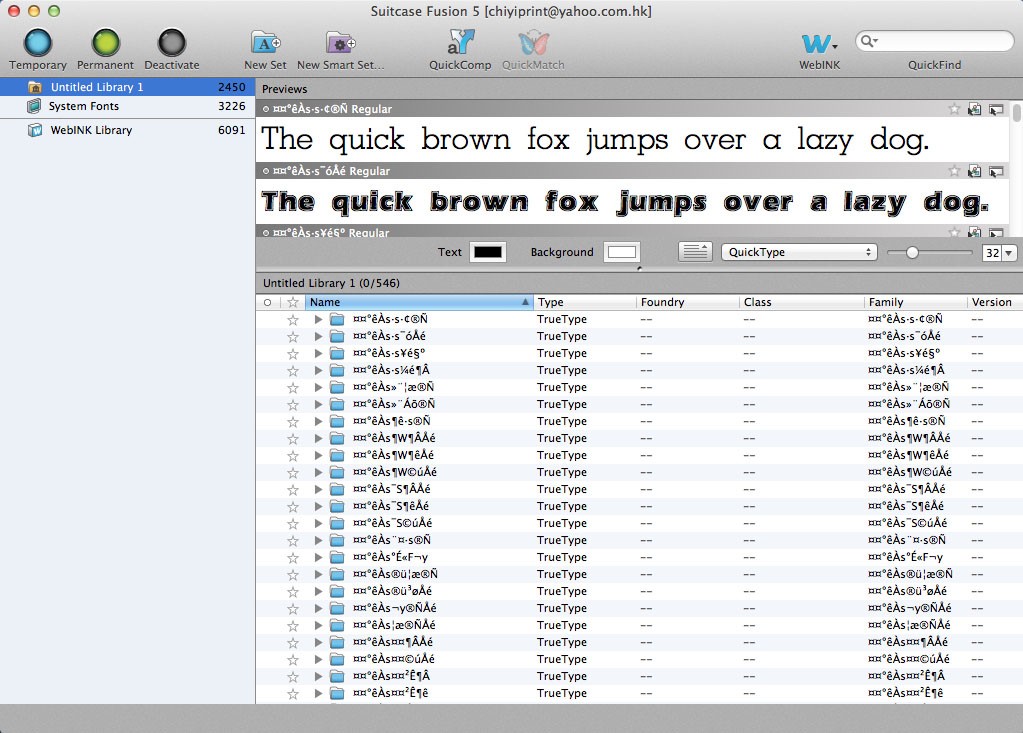This screenshot has width=1023, height=733.
Task: Click the text alignment preview button
Action: tap(695, 252)
